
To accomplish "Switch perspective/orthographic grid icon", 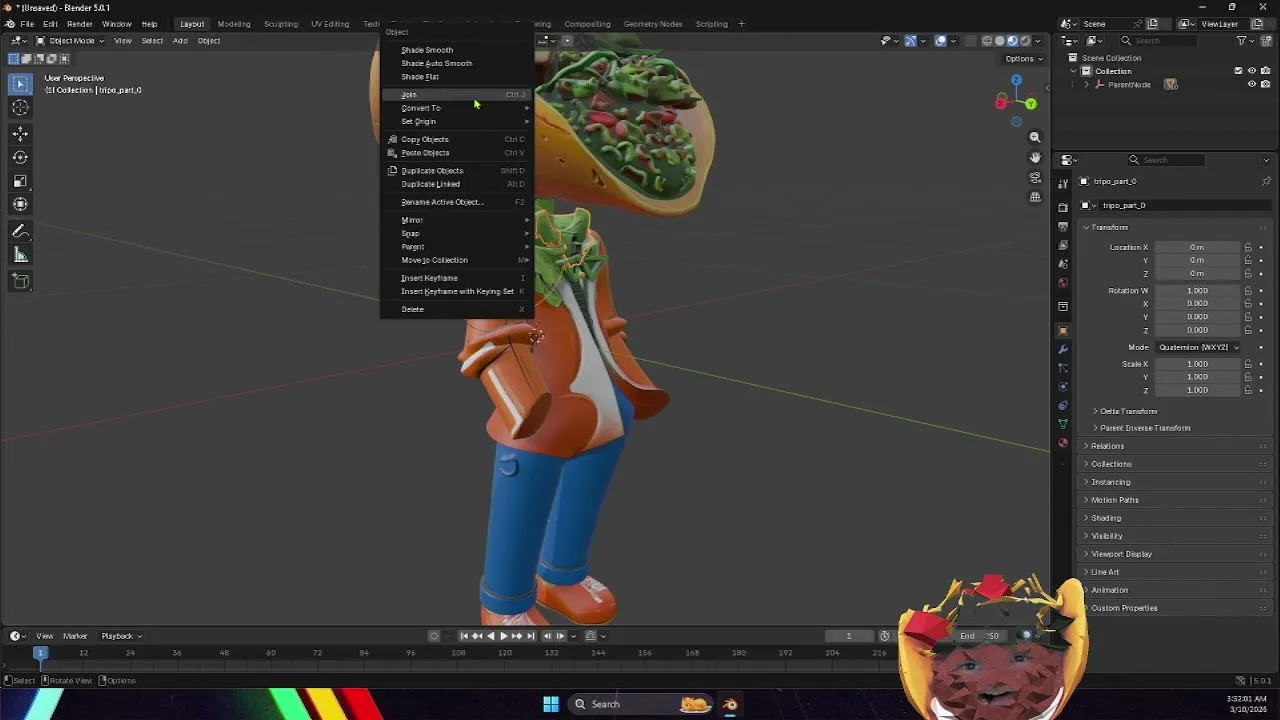I will 1035,197.
